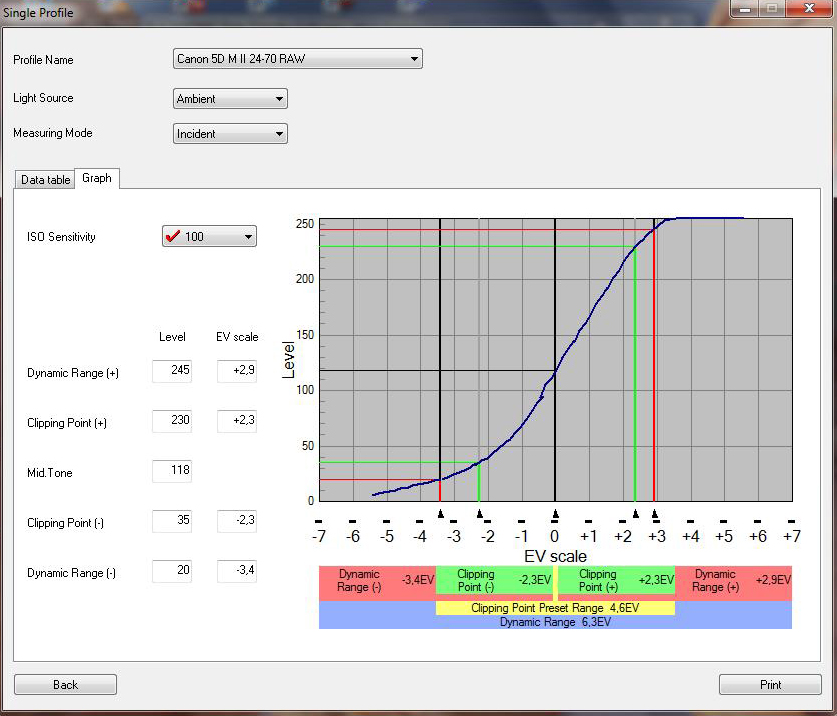This screenshot has width=837, height=716.
Task: Open the Measuring Mode dropdown
Action: click(x=230, y=133)
